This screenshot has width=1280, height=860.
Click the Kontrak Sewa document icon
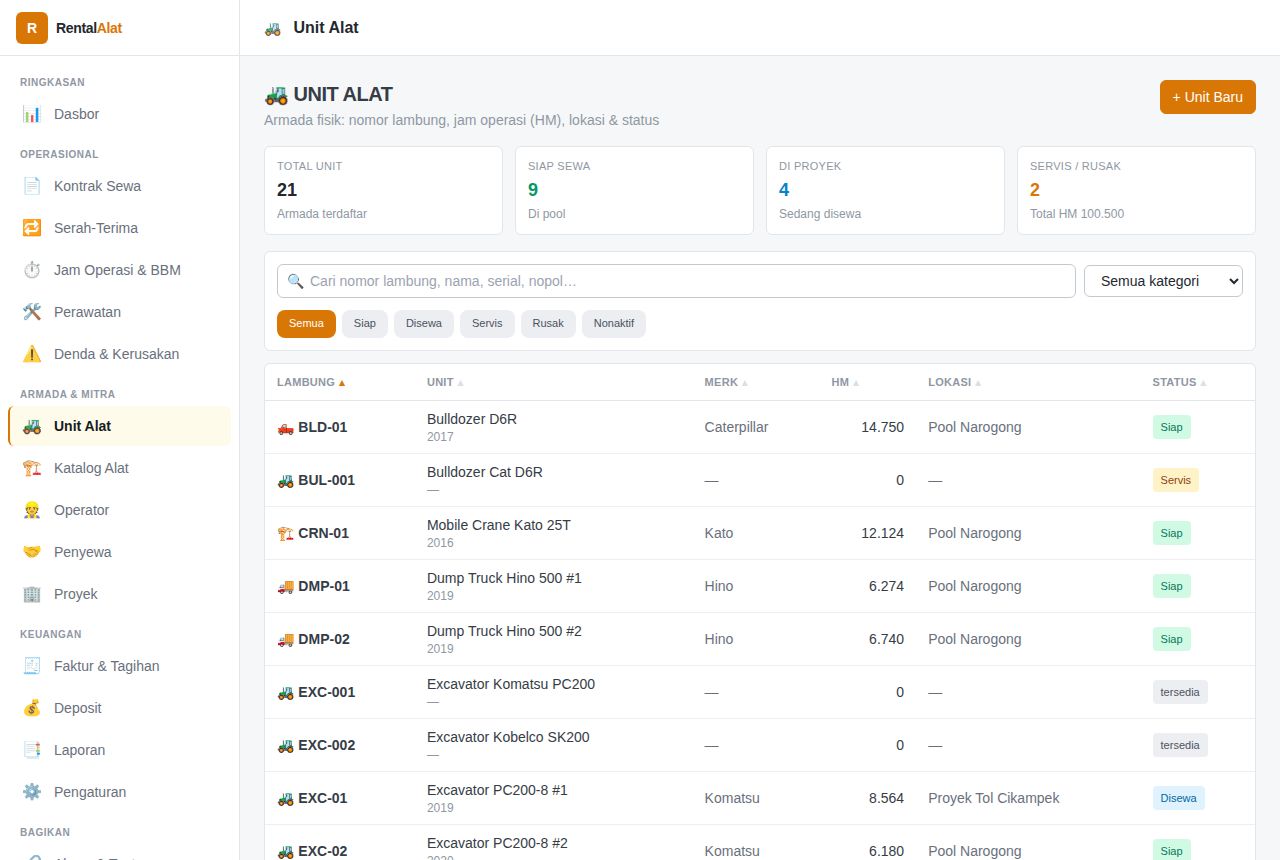(x=32, y=186)
